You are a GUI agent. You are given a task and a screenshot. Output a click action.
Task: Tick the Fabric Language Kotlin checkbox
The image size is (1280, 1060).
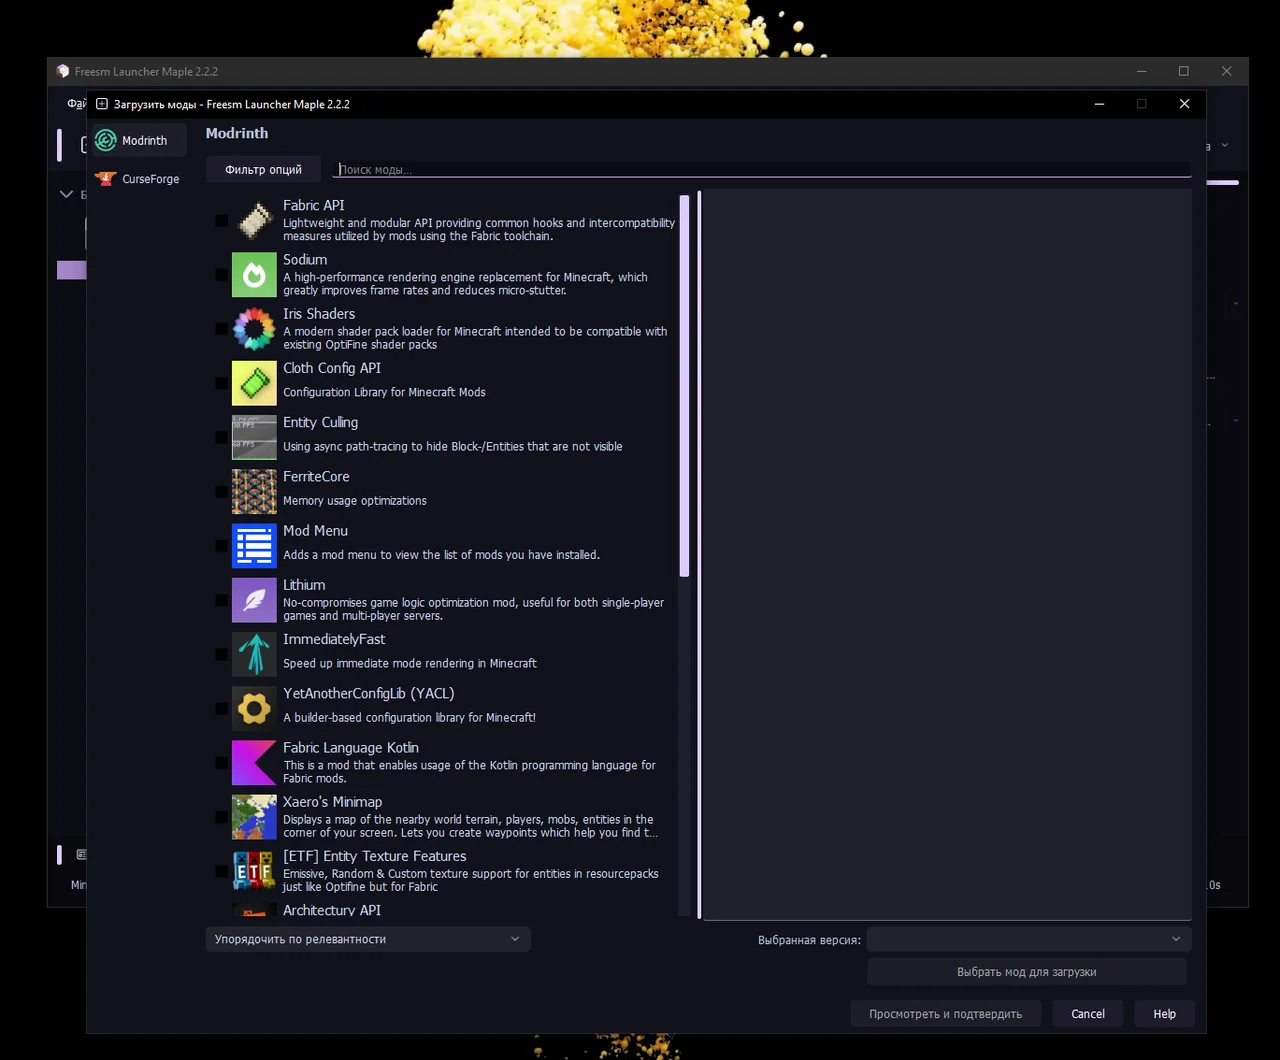point(221,762)
